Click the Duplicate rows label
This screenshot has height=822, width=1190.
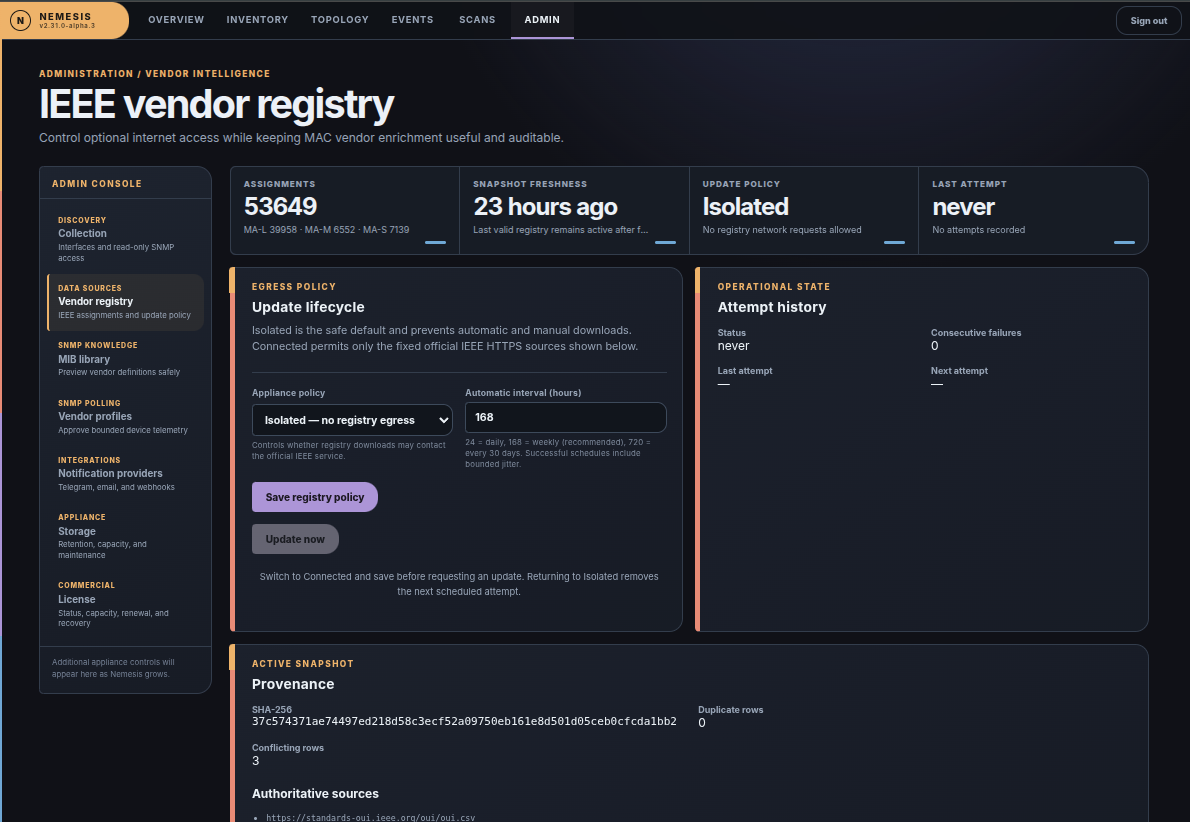coord(731,710)
